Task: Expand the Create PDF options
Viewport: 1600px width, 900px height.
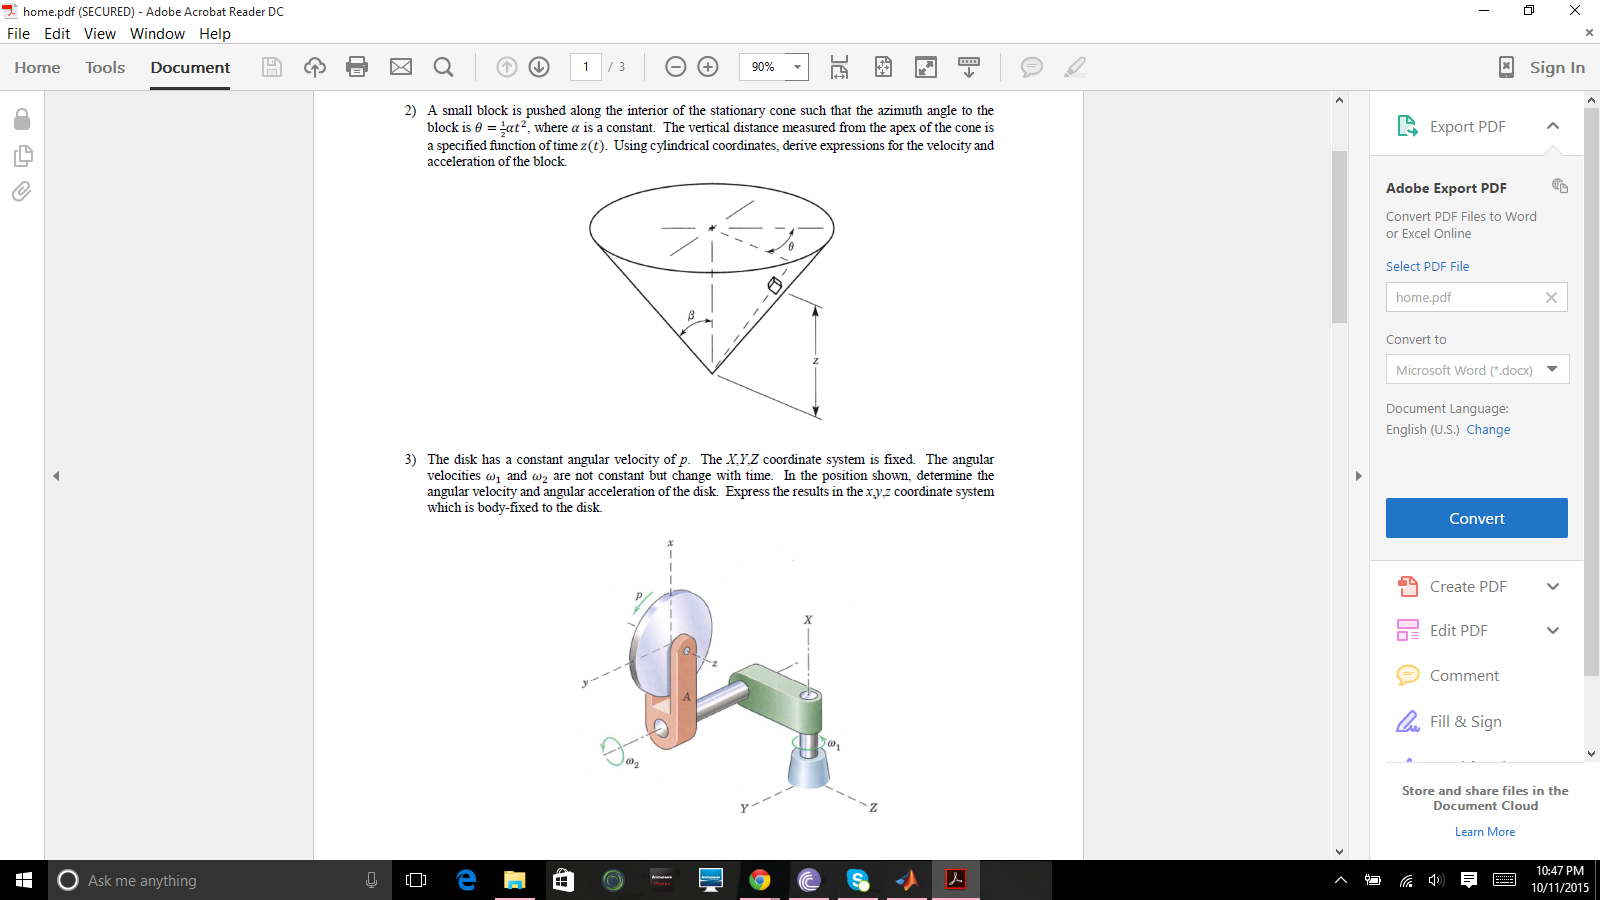Action: coord(1553,586)
